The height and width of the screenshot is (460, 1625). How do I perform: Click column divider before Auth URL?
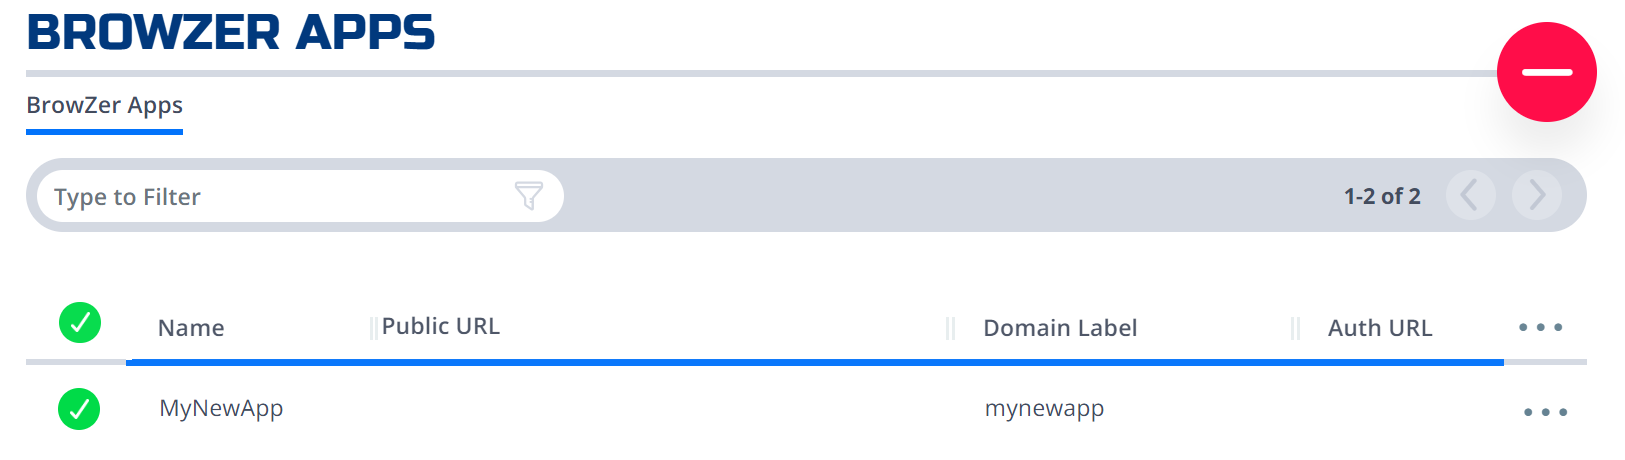point(1295,328)
